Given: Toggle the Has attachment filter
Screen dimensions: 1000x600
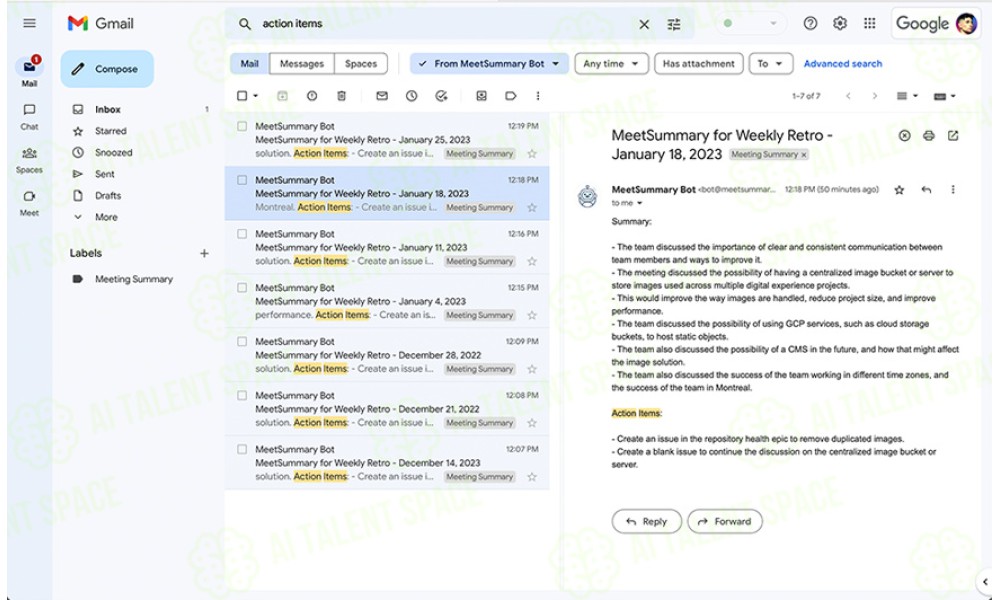Looking at the screenshot, I should (698, 64).
